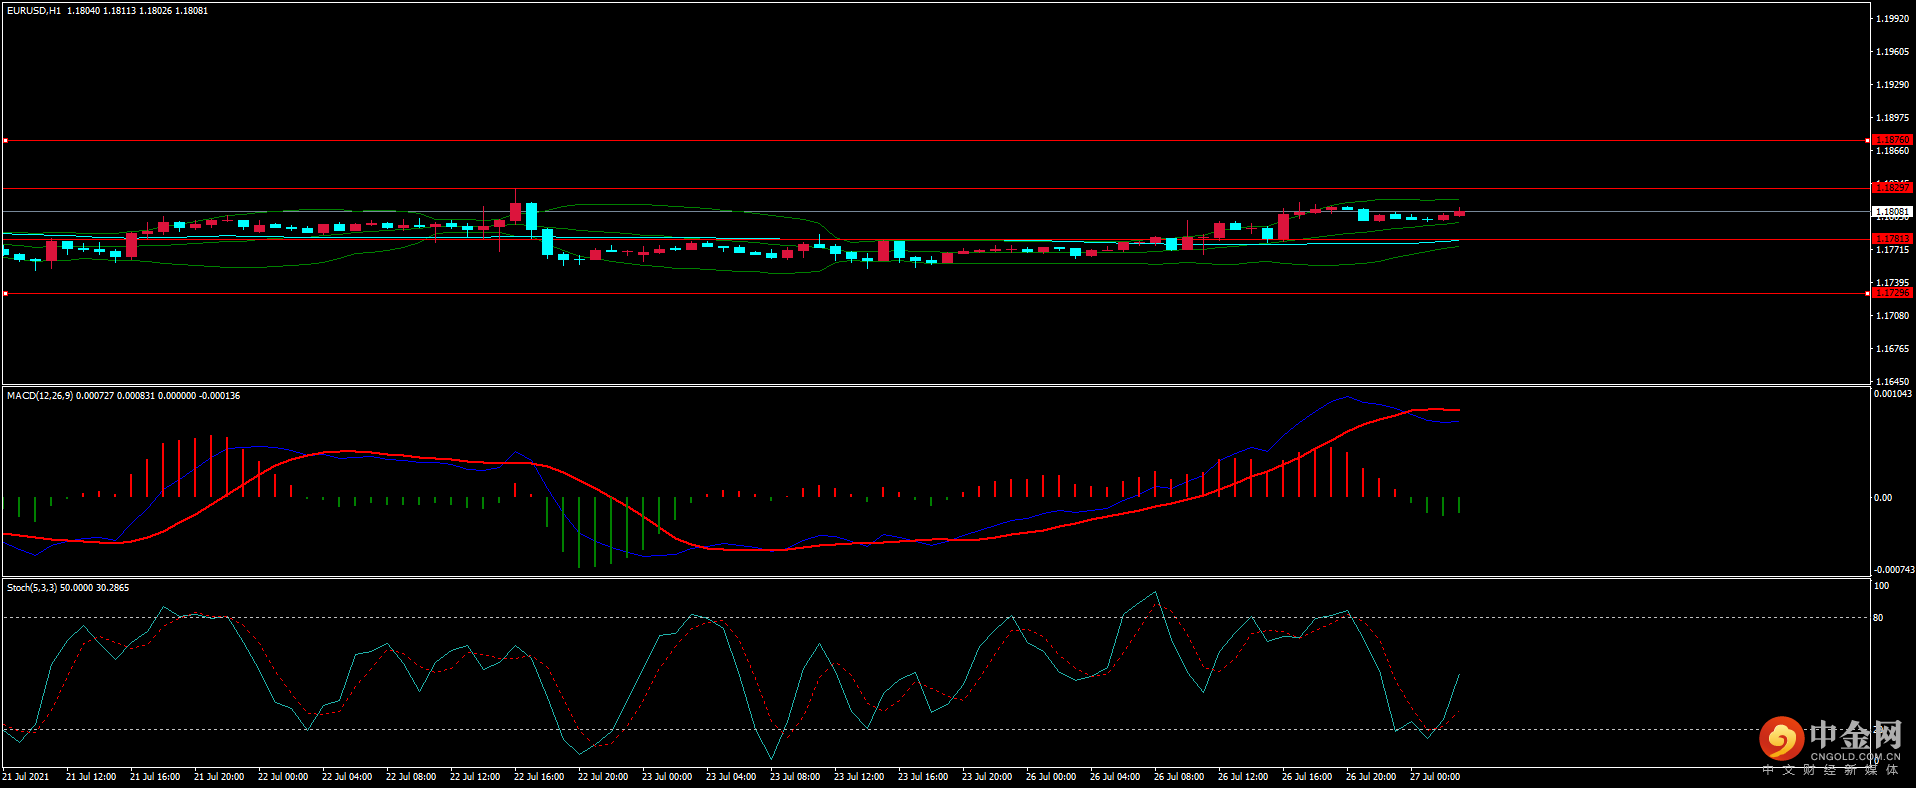The height and width of the screenshot is (788, 1916).
Task: Click the orange cloud CNGOLD logo icon
Action: [x=1781, y=739]
